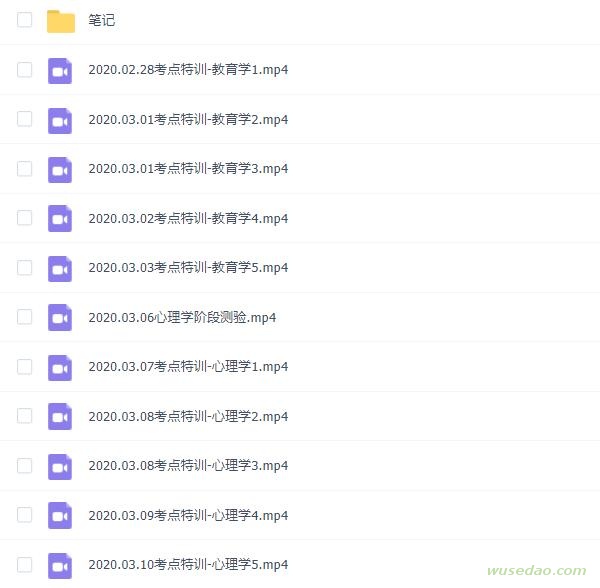Tick checkbox for 2020.03.08 心理学2.mp4

click(24, 416)
